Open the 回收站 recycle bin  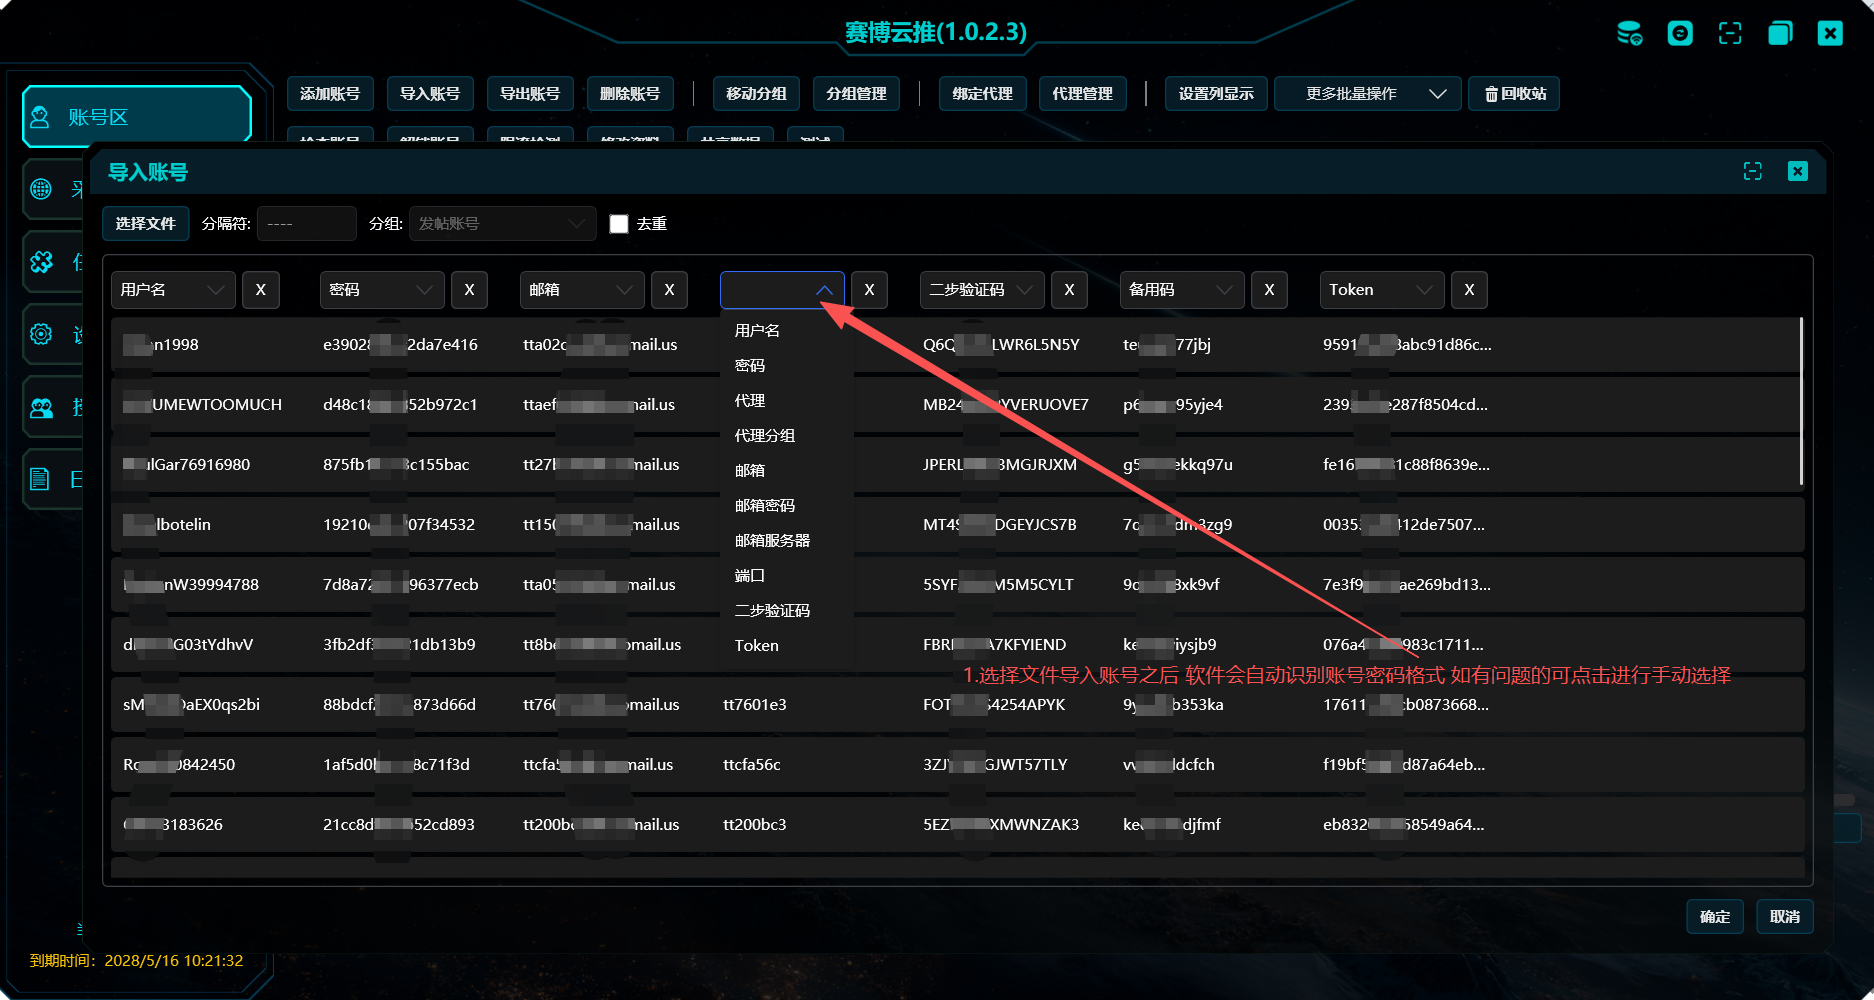1514,94
